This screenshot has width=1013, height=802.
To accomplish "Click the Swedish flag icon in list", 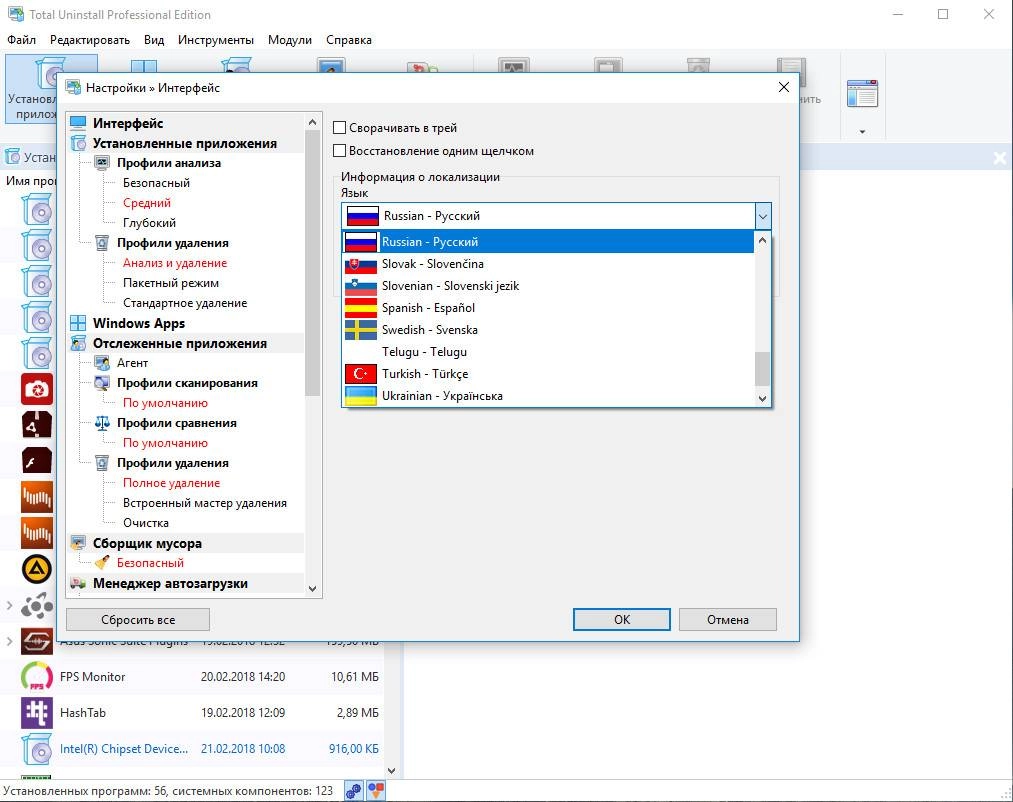I will click(x=361, y=330).
